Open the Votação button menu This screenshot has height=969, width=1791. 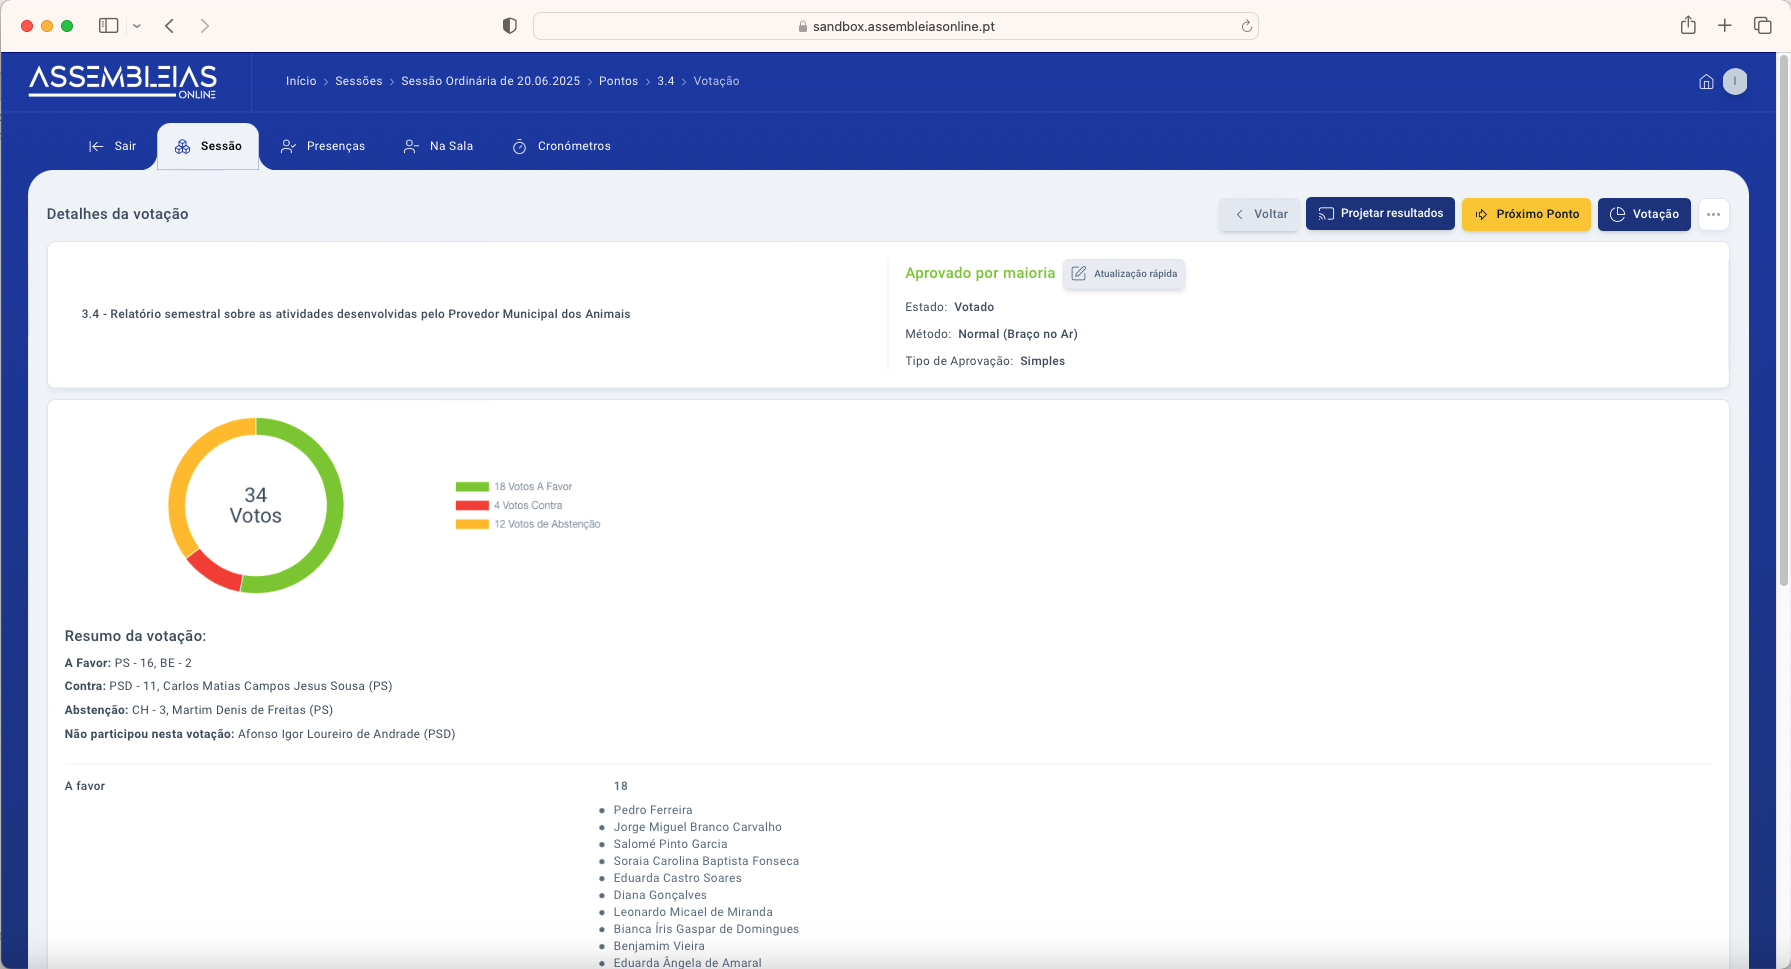click(x=1643, y=214)
